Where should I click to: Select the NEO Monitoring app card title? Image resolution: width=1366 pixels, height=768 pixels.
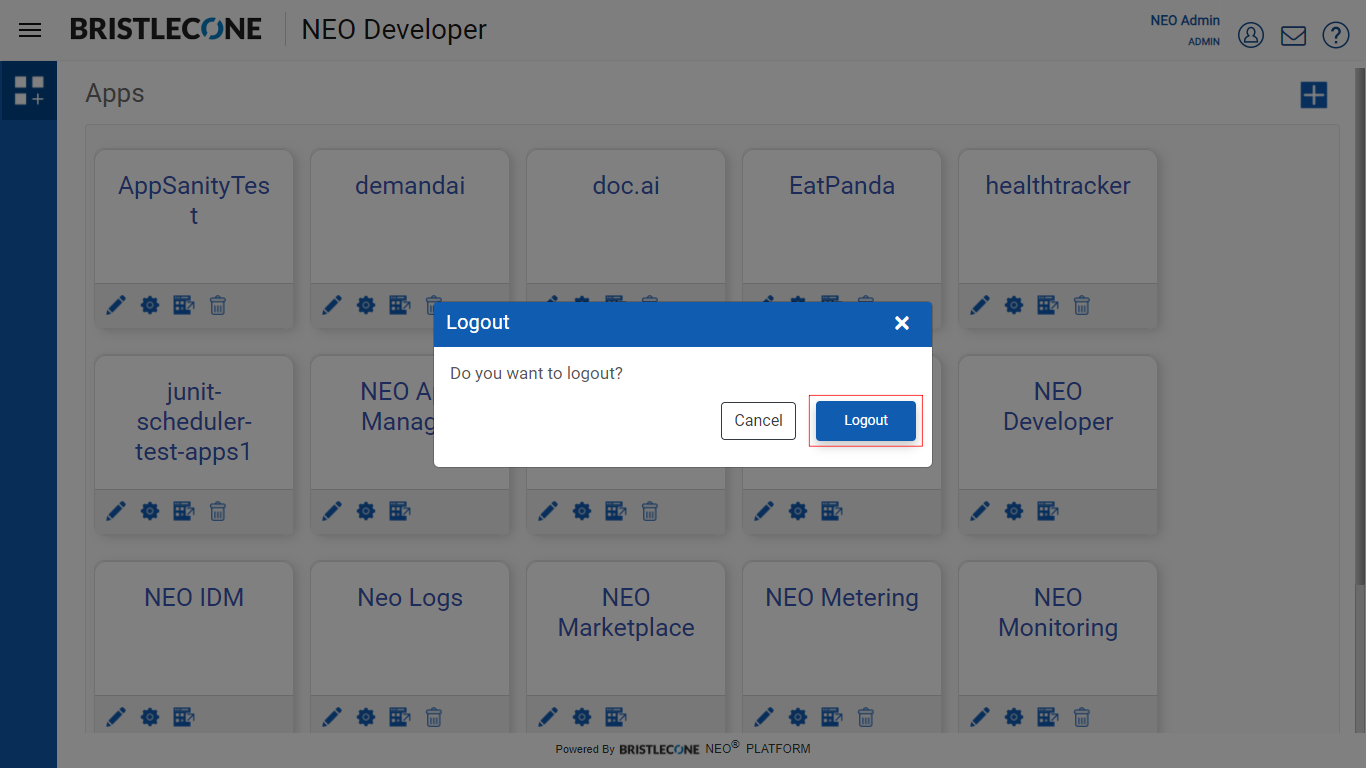tap(1058, 612)
